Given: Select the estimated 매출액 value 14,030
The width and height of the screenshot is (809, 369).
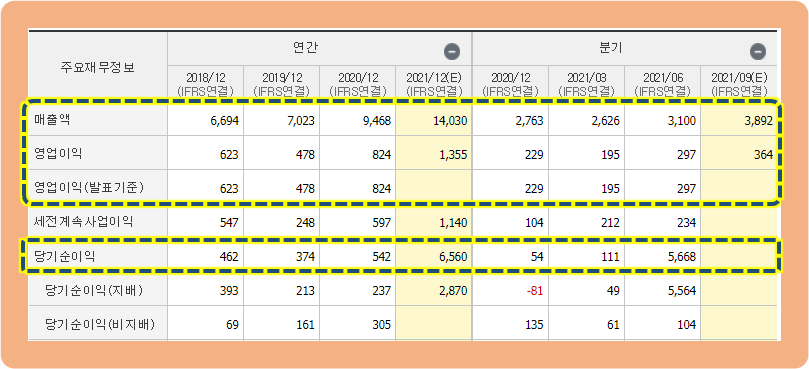Looking at the screenshot, I should click(x=450, y=122).
